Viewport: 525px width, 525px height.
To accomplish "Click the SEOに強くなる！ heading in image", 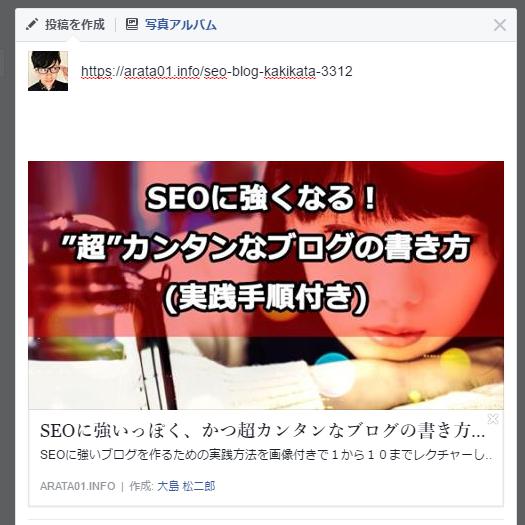I will point(262,198).
